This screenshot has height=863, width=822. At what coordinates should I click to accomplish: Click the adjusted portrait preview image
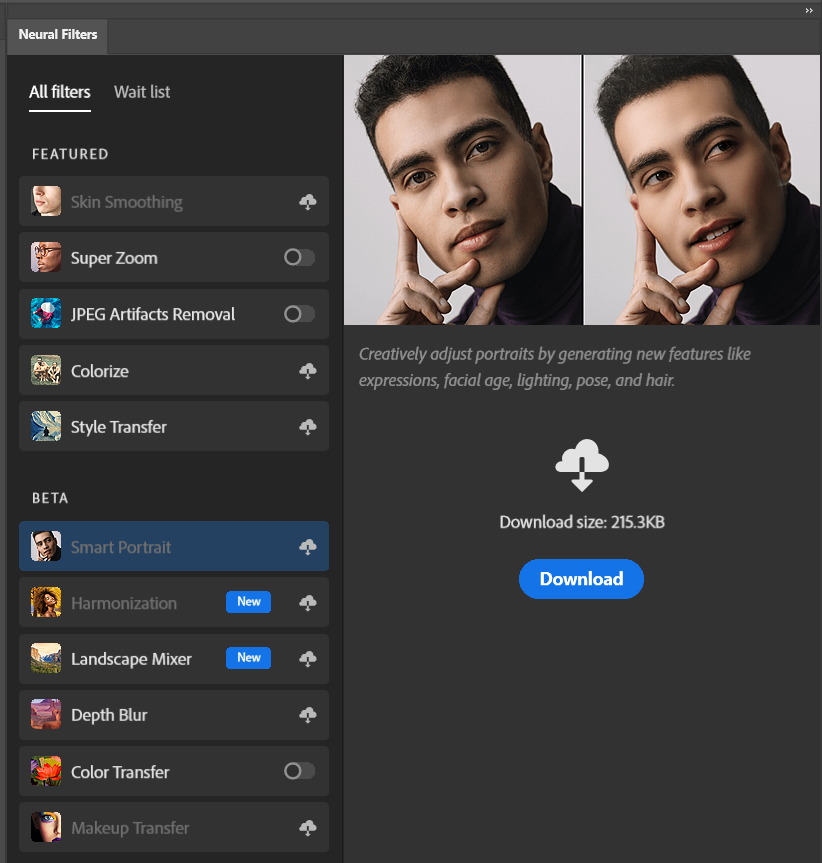coord(702,190)
